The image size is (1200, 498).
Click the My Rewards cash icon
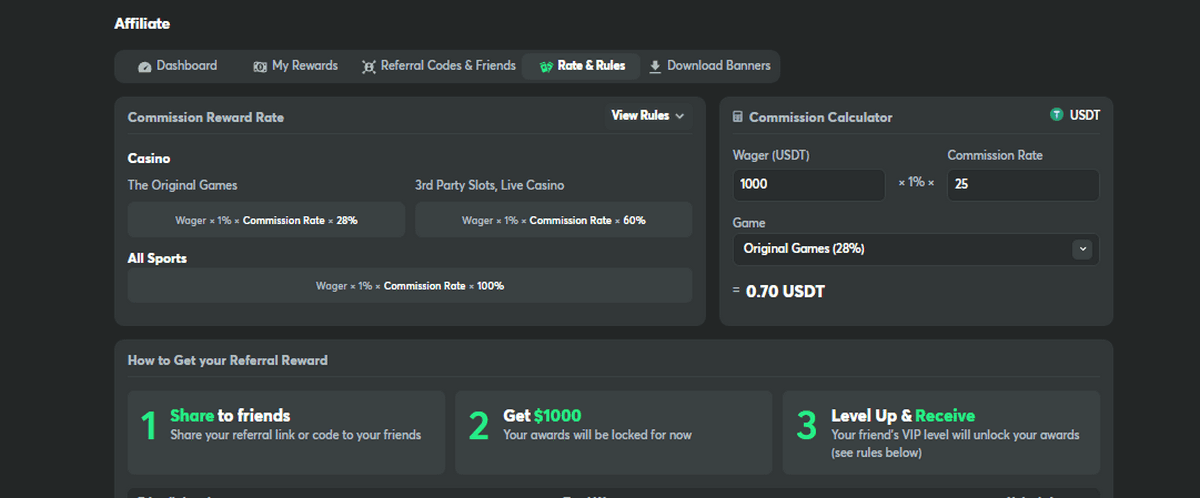[x=260, y=67]
